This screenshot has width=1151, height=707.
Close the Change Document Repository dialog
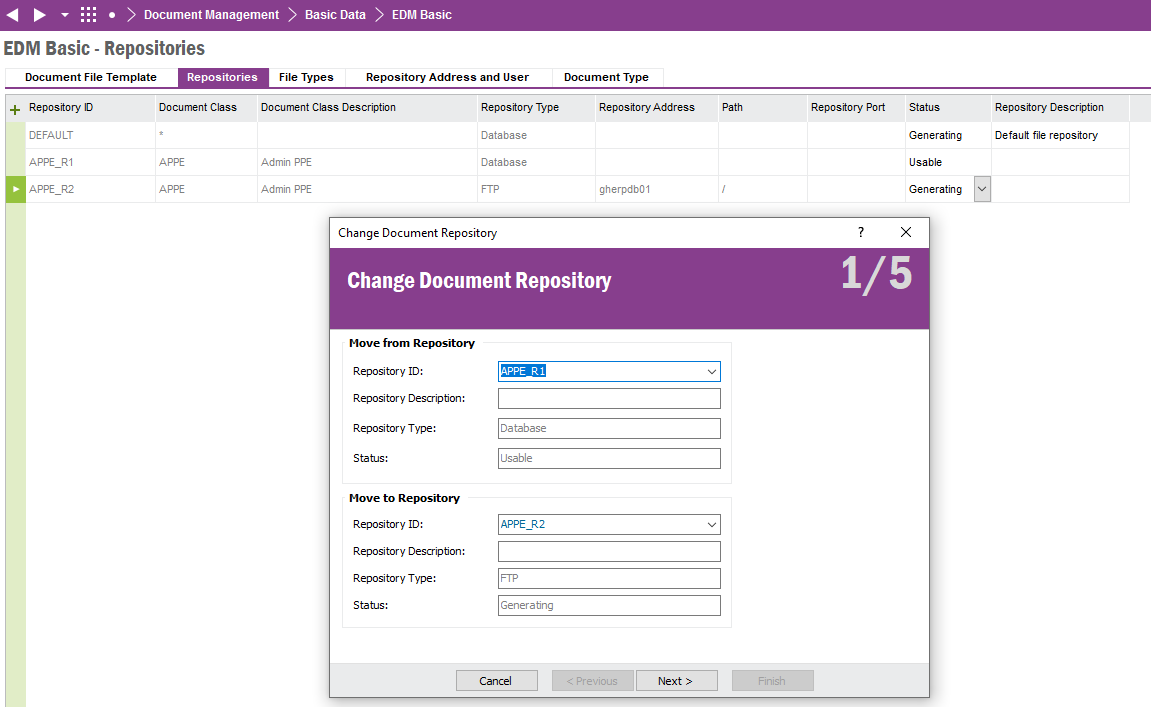pyautogui.click(x=906, y=232)
